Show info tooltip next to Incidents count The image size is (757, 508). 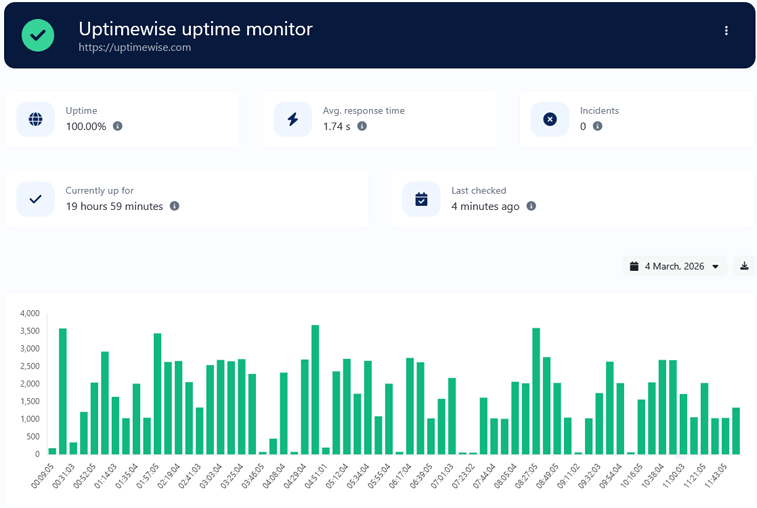pos(597,126)
